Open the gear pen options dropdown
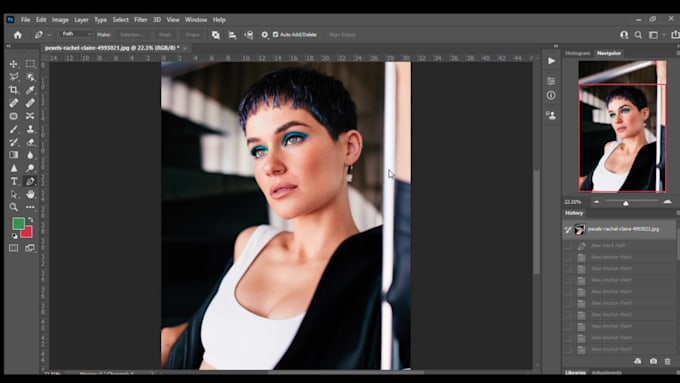Image resolution: width=680 pixels, height=383 pixels. coord(265,35)
